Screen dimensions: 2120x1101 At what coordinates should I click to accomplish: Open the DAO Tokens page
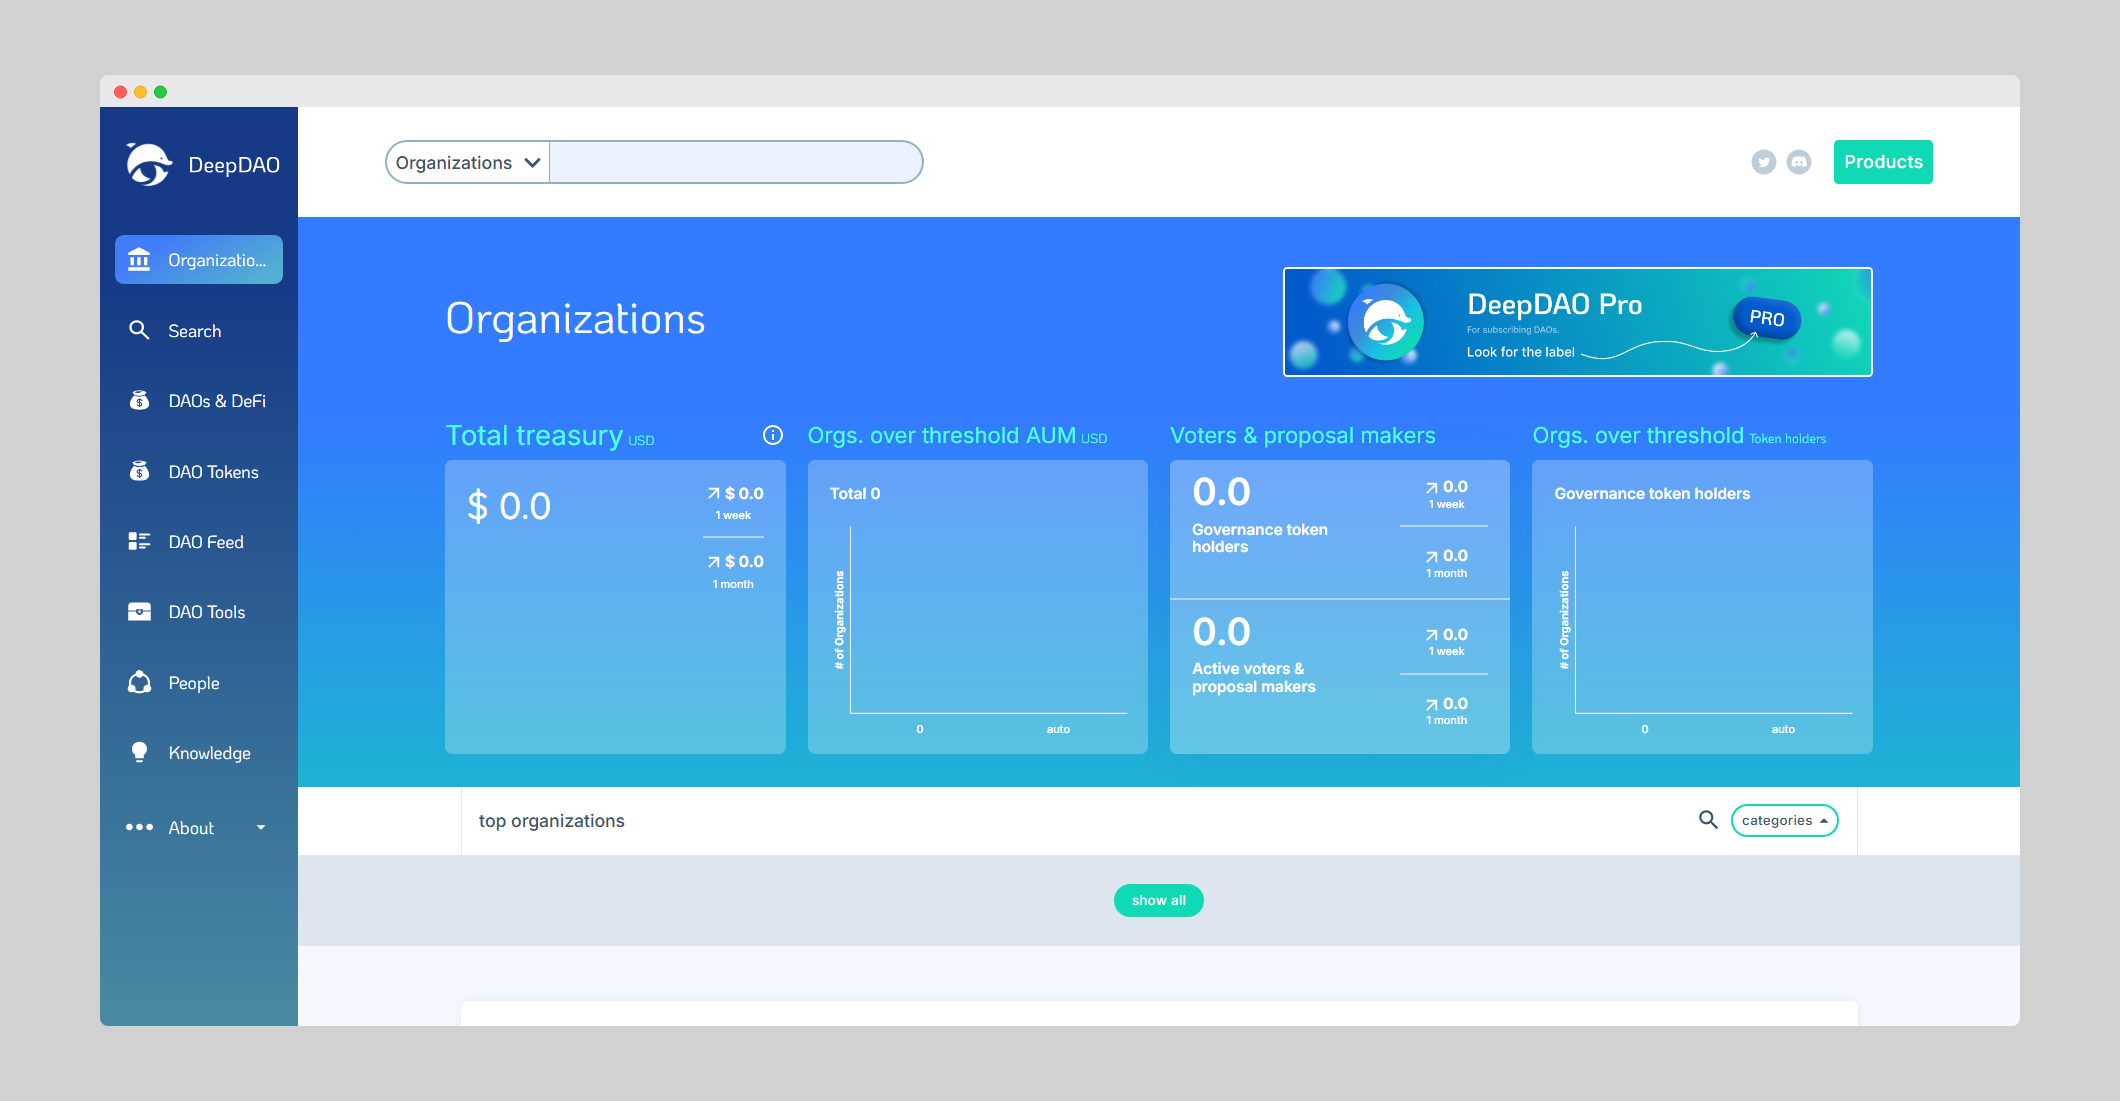(x=199, y=471)
